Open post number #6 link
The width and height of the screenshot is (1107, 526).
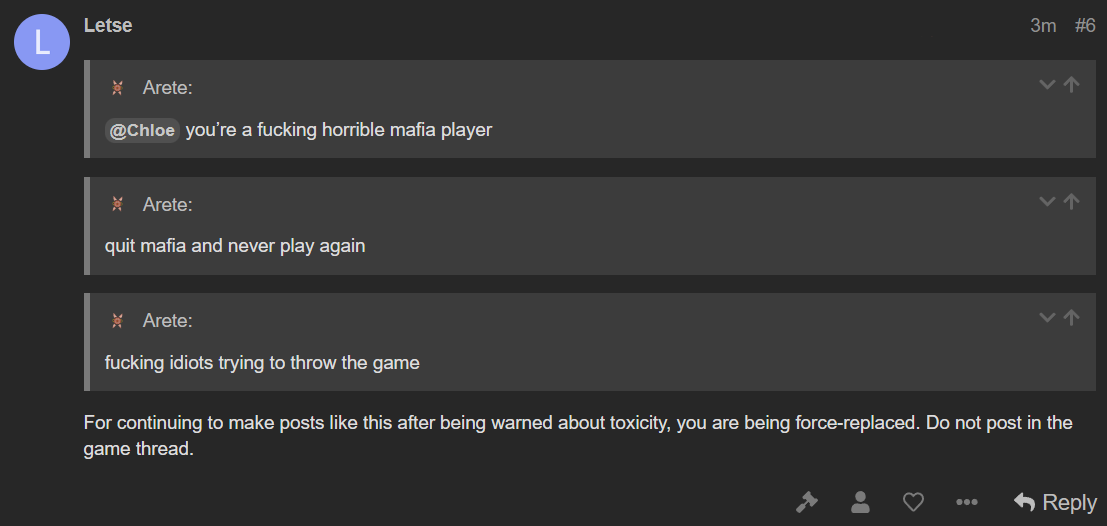point(1085,26)
